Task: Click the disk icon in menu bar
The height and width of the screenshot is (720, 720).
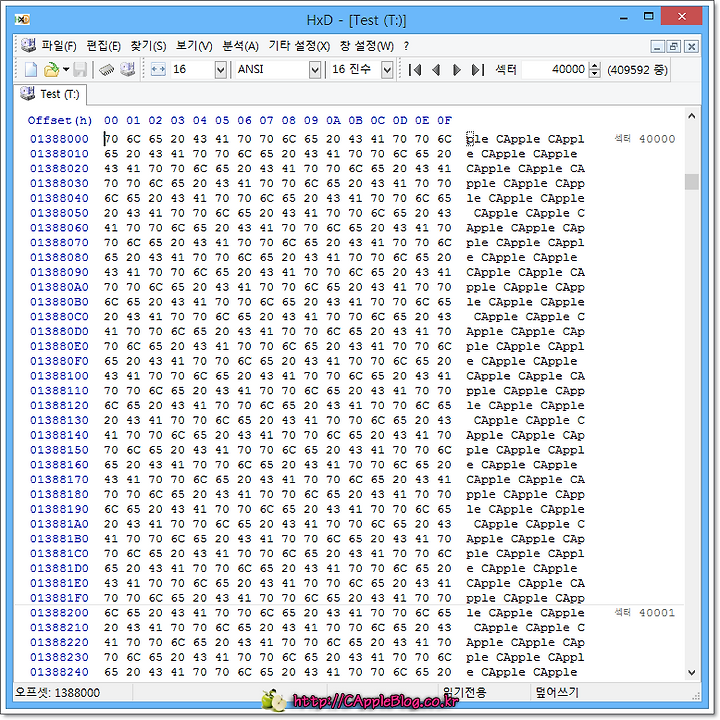Action: coord(28,45)
